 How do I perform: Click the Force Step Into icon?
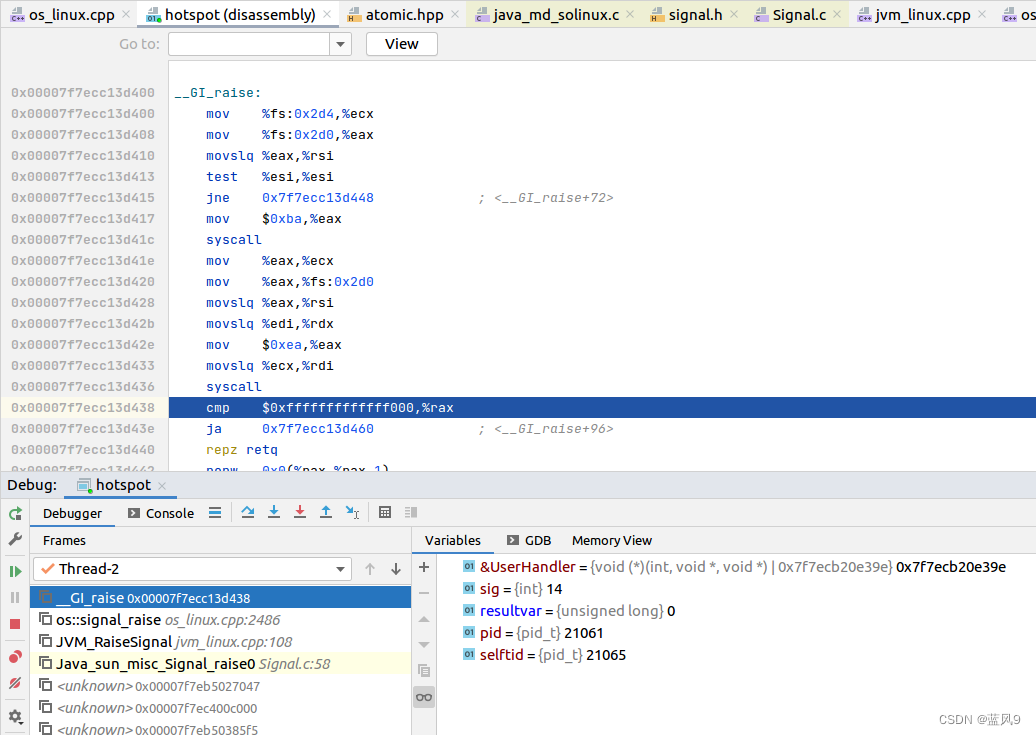coord(300,512)
